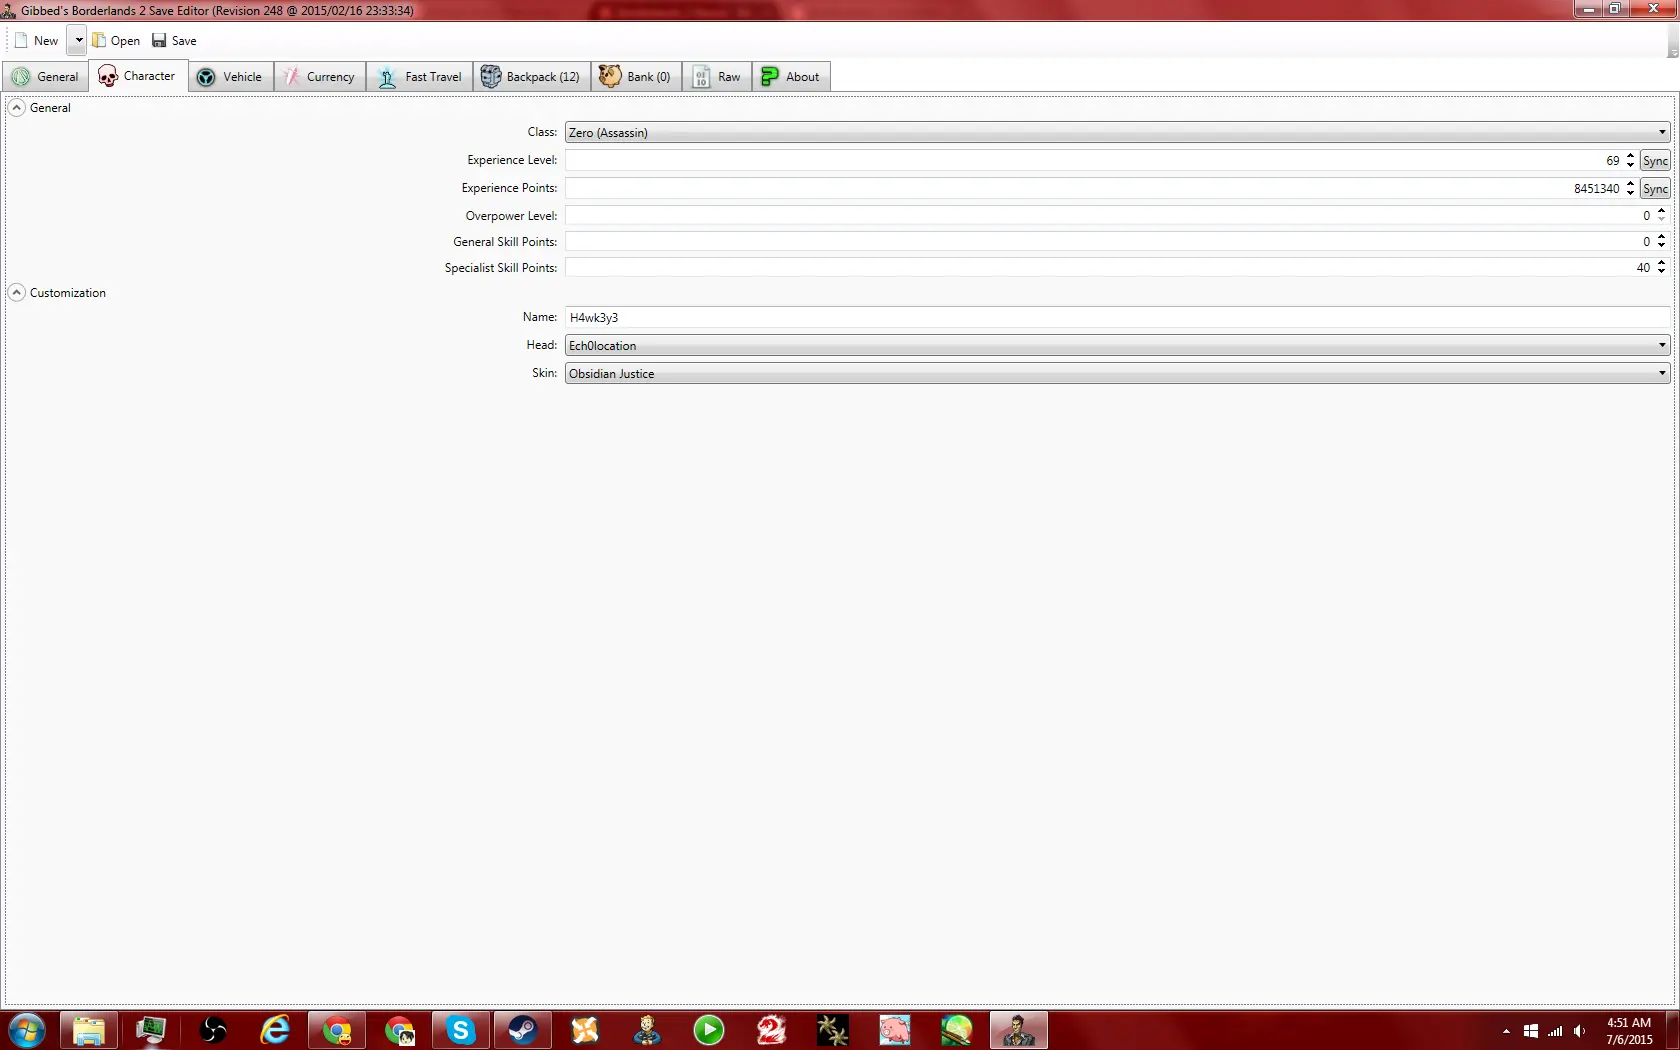Click Sync button beside Experience Points
1680x1050 pixels.
[1655, 189]
